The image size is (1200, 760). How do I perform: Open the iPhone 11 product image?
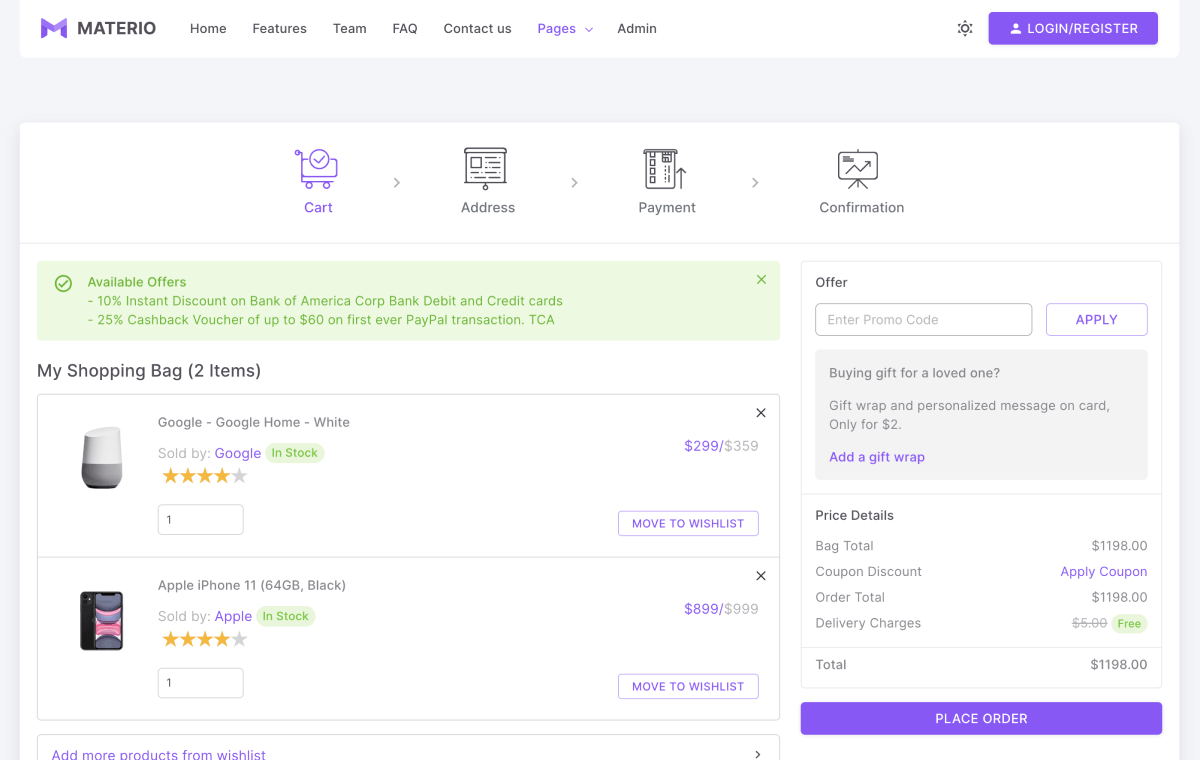click(102, 621)
